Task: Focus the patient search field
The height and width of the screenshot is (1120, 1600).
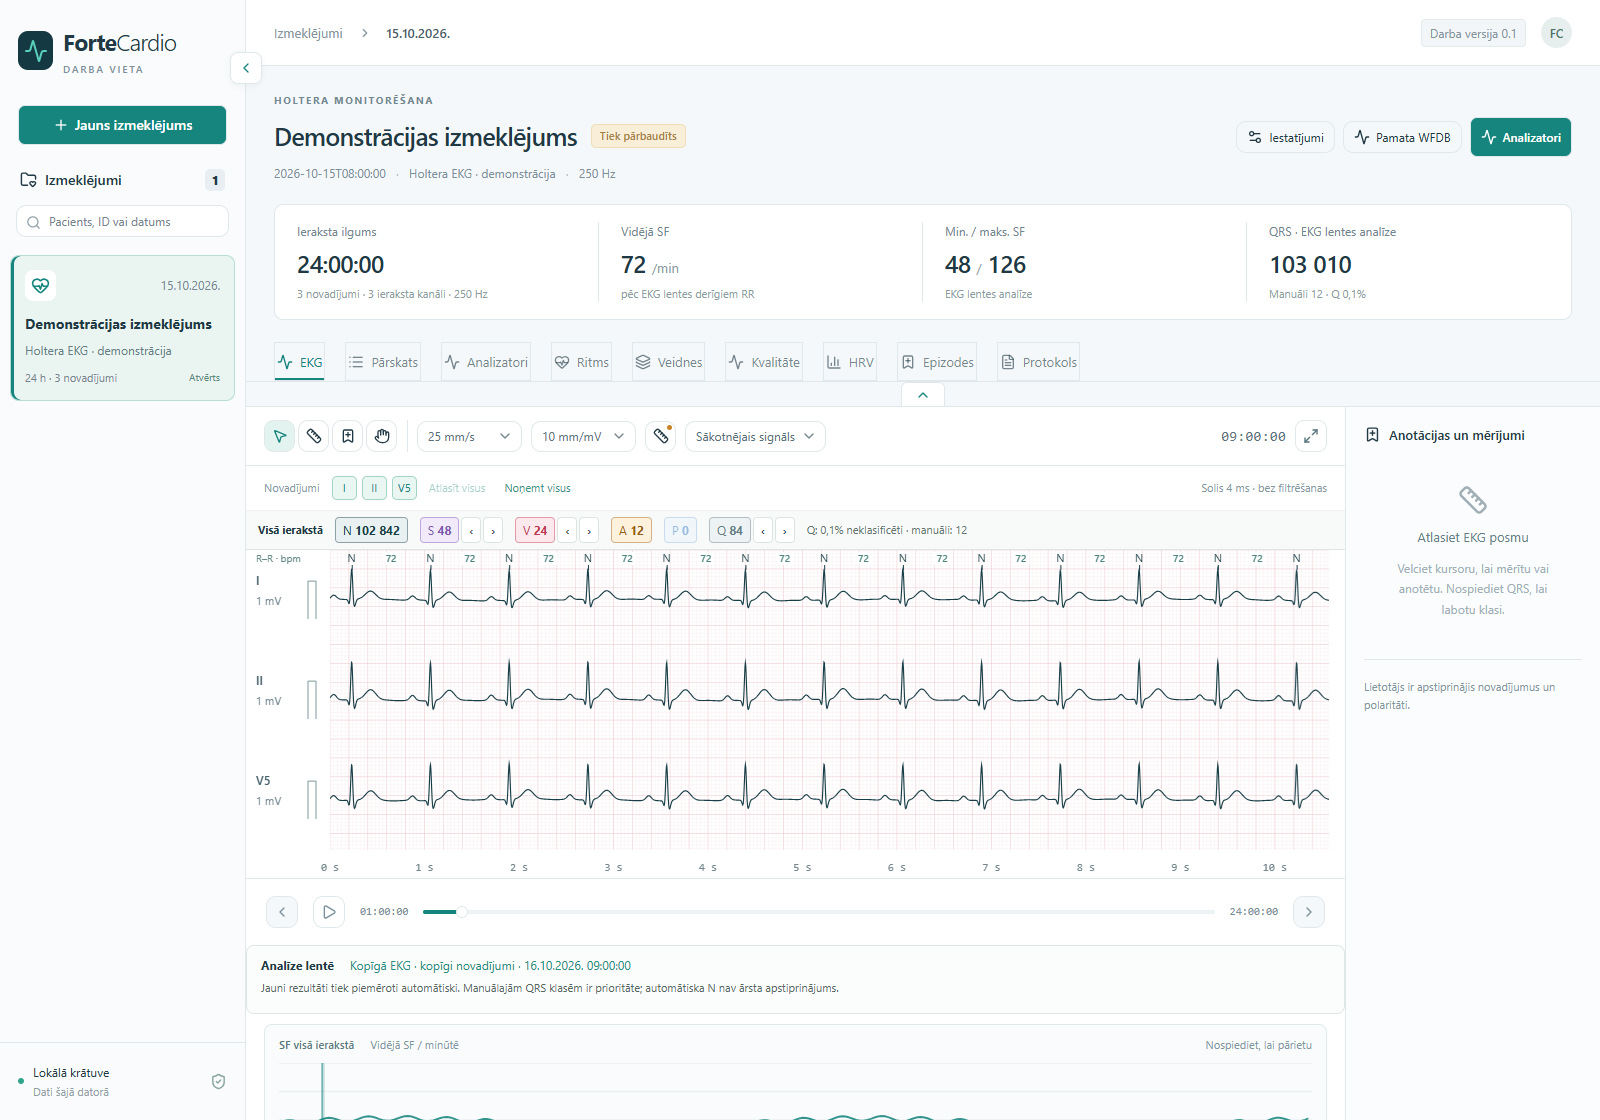Action: [x=122, y=222]
